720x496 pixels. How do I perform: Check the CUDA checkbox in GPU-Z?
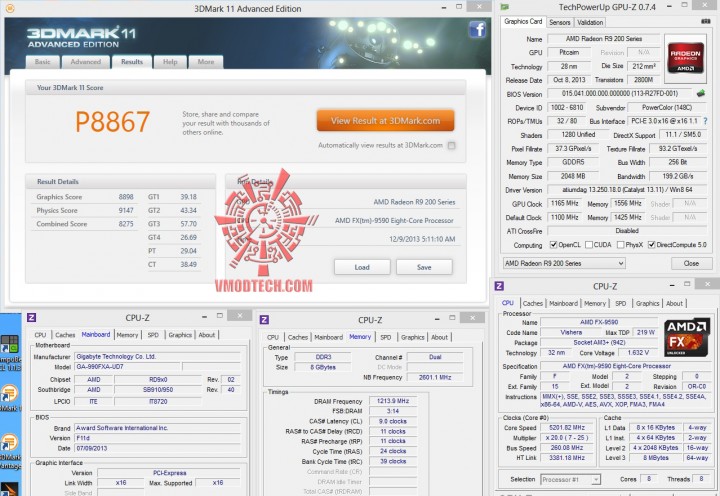coord(589,245)
